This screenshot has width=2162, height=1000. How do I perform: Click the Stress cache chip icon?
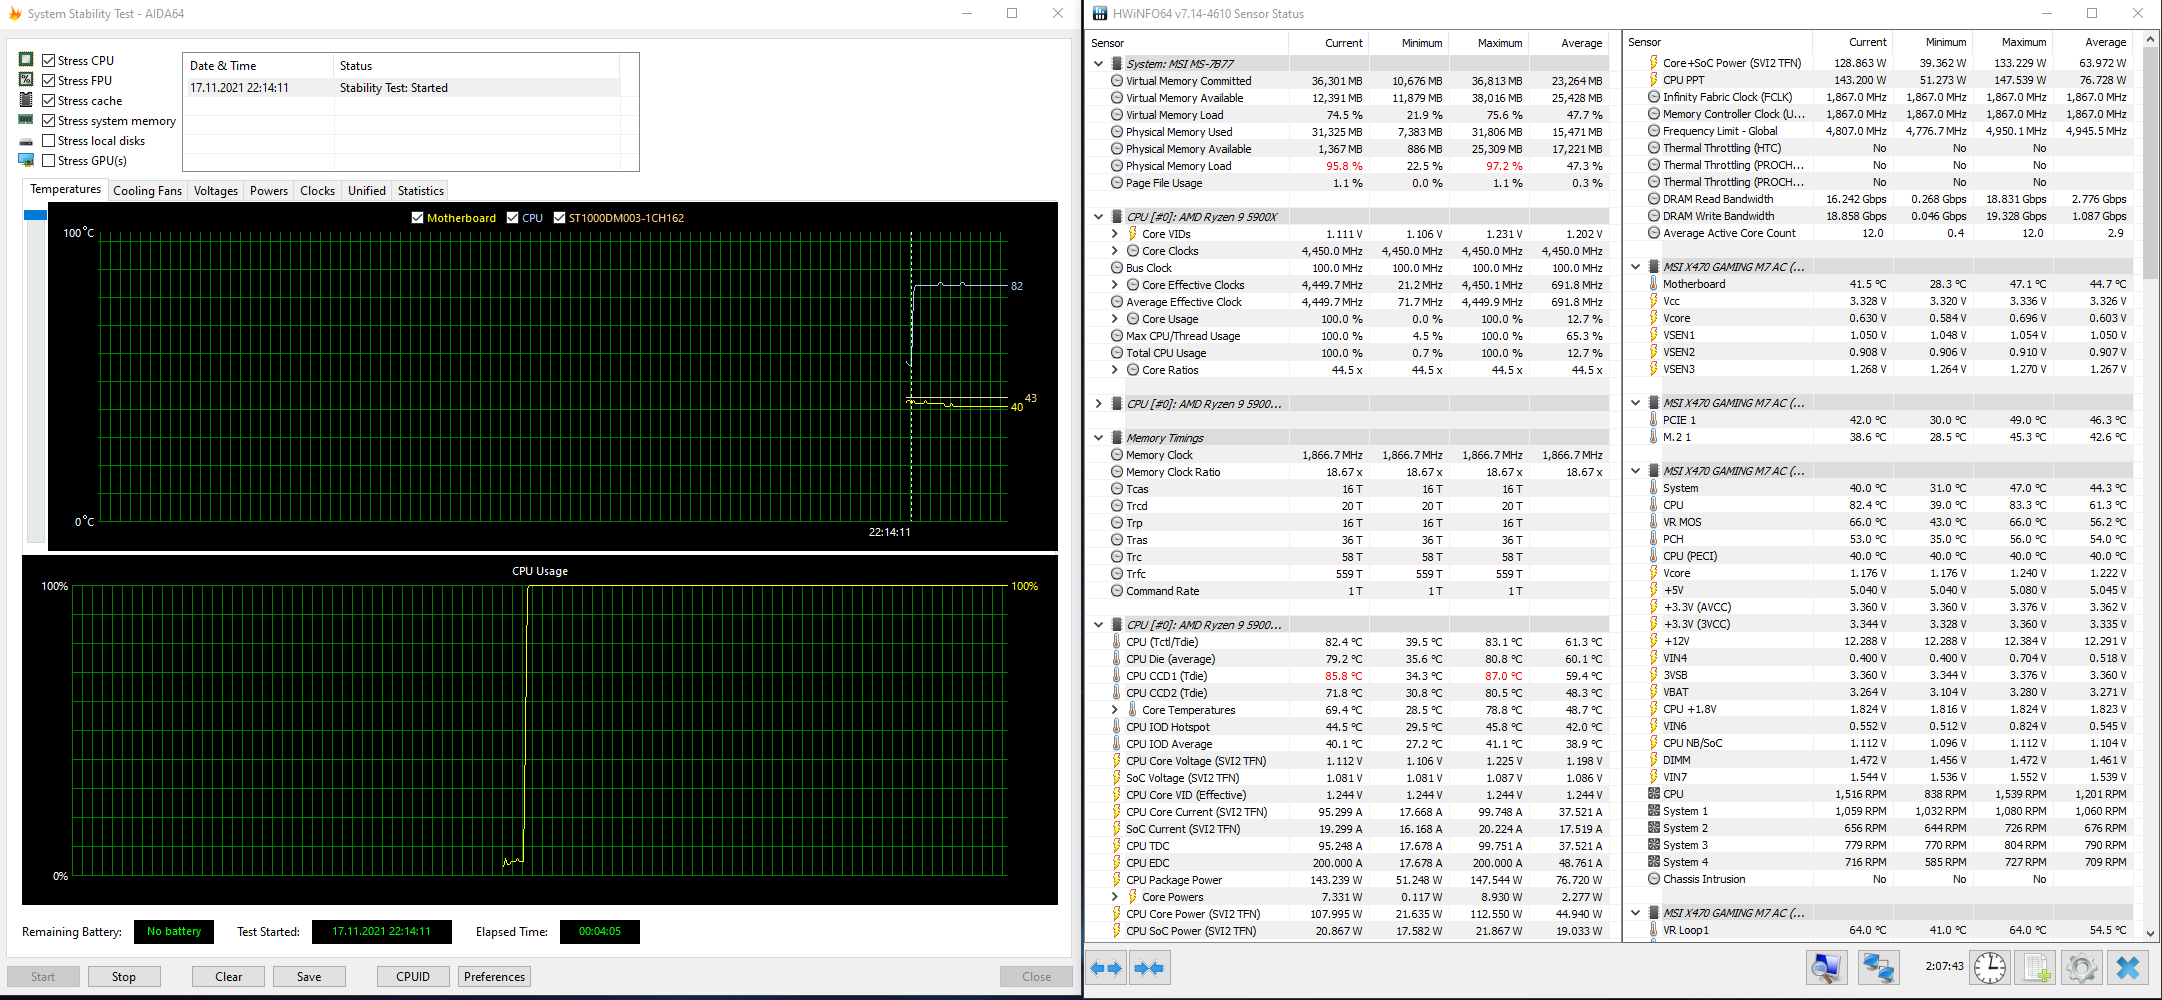coord(26,100)
